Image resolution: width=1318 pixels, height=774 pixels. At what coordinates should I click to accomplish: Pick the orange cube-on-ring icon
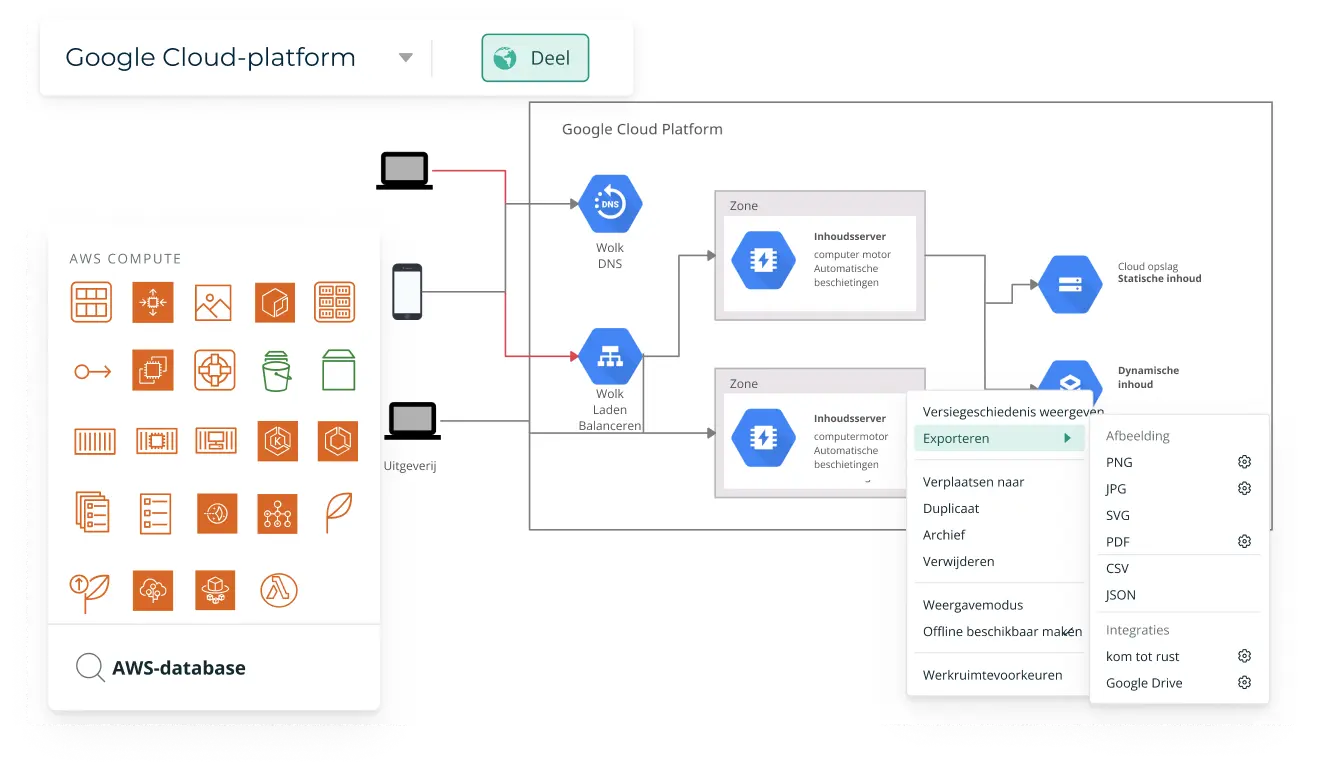point(214,591)
